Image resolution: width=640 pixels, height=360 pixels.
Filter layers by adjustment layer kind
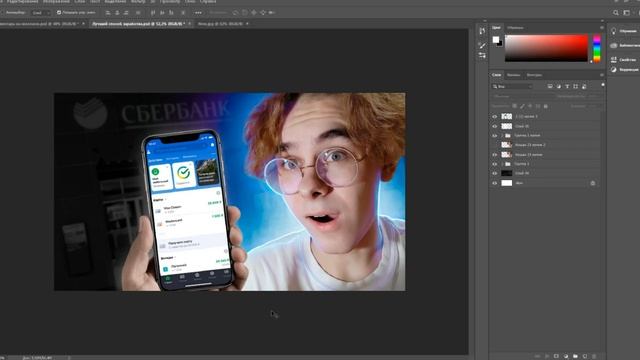(x=558, y=87)
